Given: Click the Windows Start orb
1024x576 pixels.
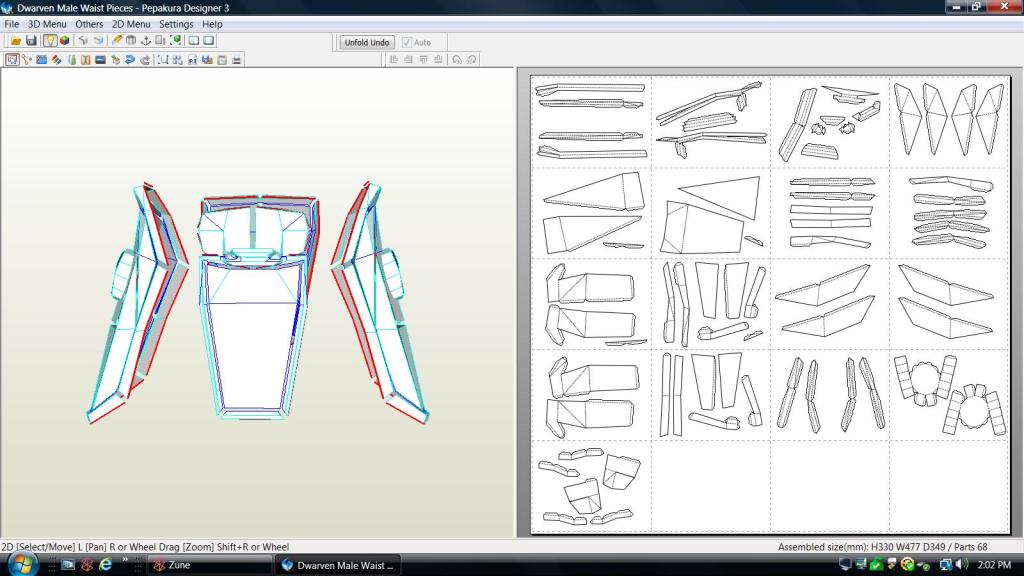Looking at the screenshot, I should (22, 563).
